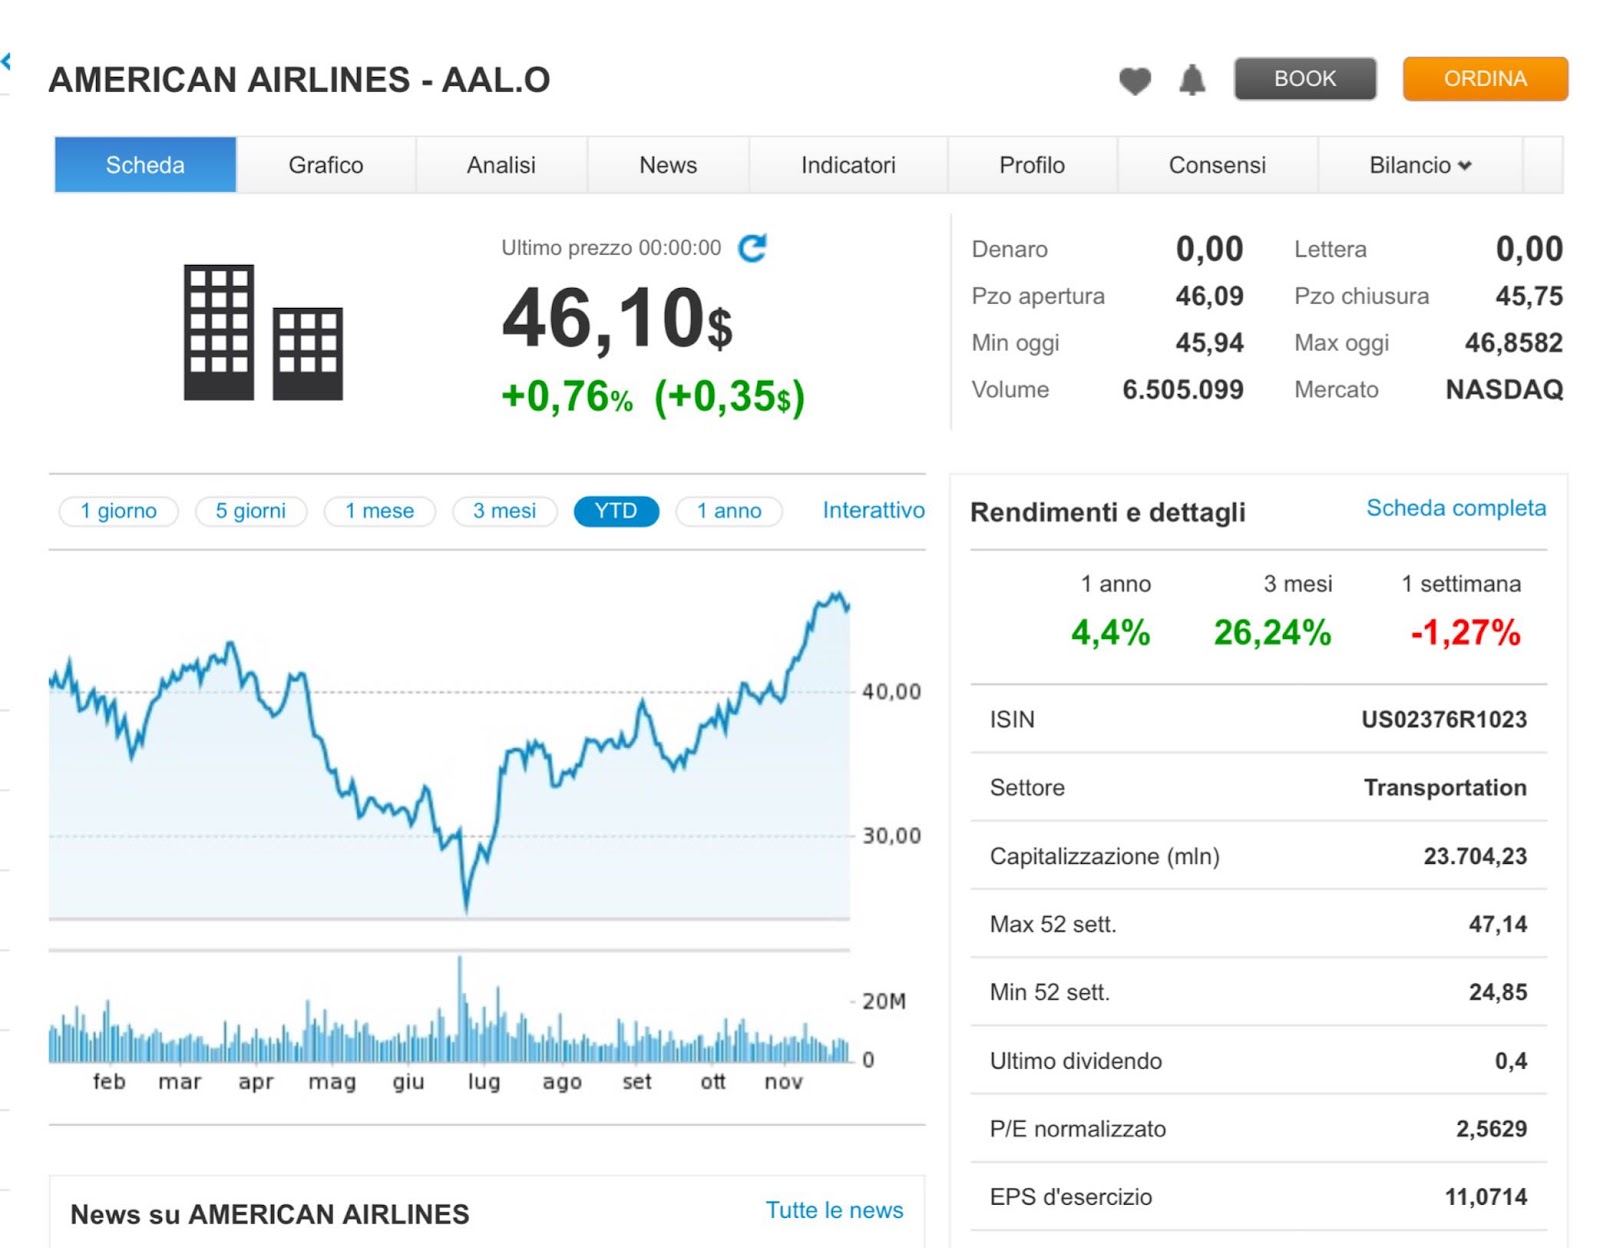Screen dimensions: 1600x1248
Task: Open the Consensi tab
Action: (x=1217, y=165)
